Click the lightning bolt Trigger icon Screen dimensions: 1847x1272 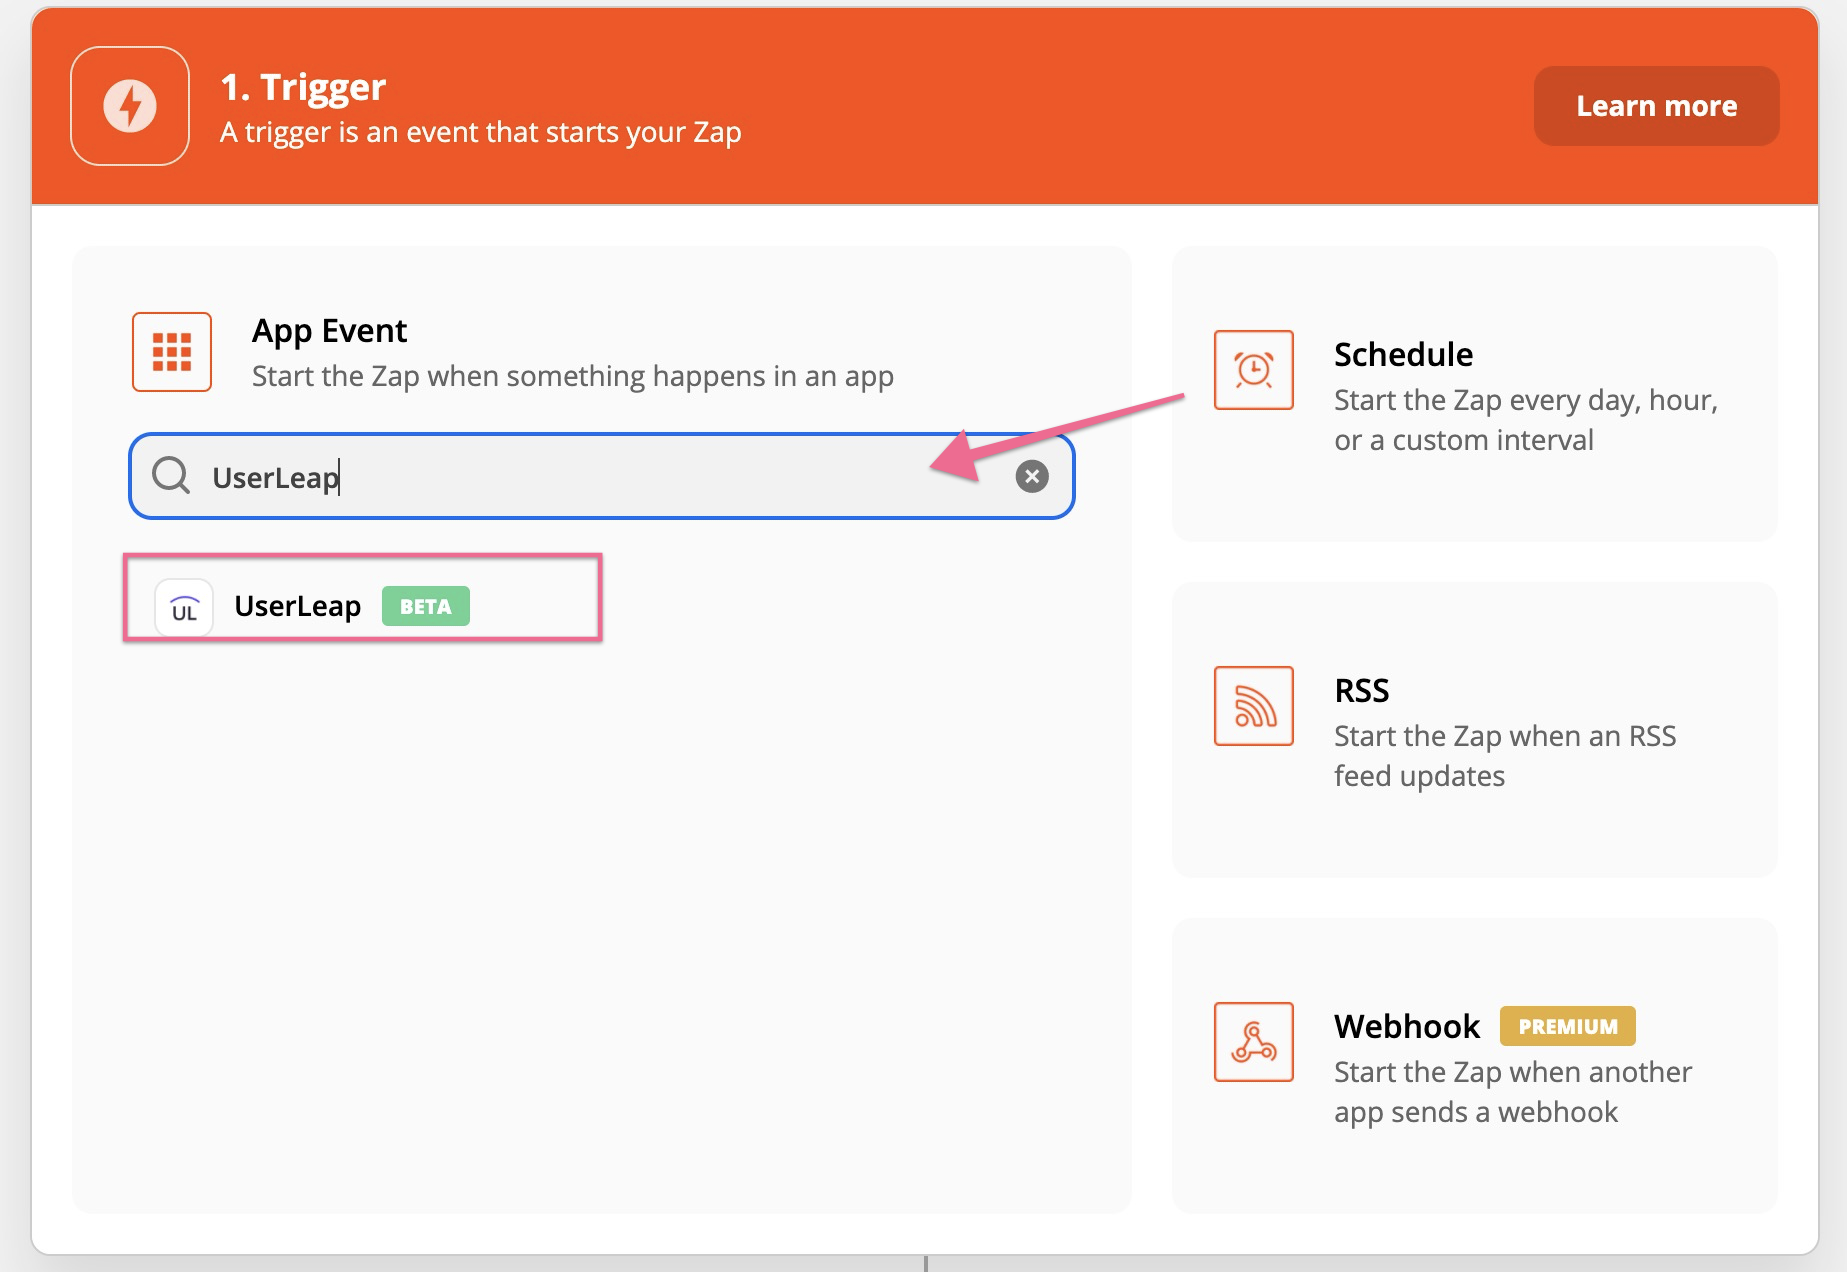pos(130,106)
